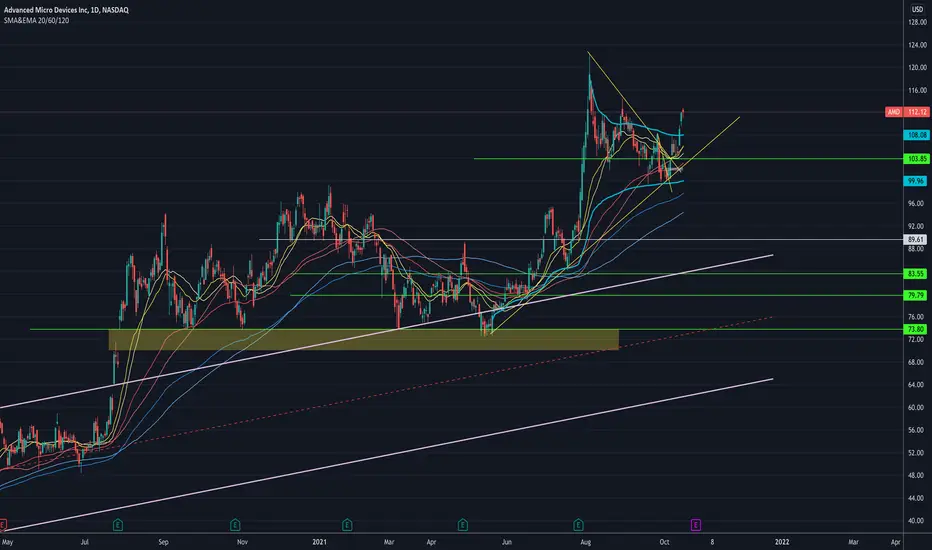Screen dimensions: 932x550
Task: Select the green 79.79 level label
Action: point(916,295)
